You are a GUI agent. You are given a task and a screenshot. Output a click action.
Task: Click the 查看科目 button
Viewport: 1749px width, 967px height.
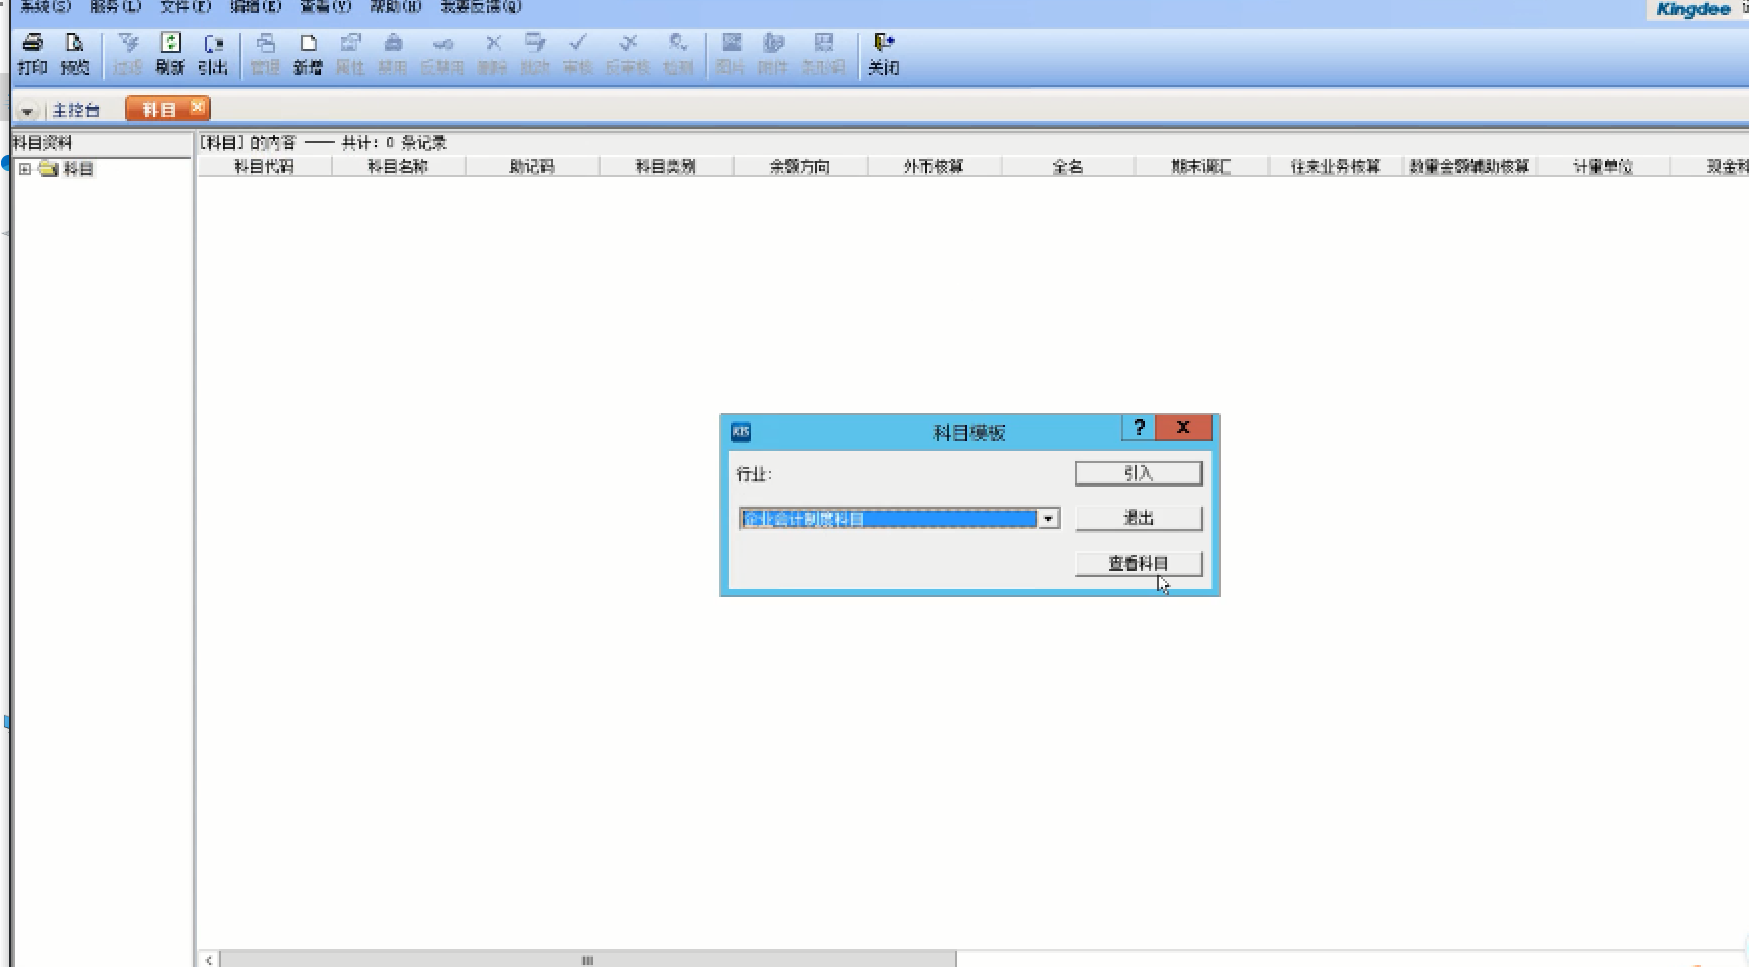[x=1138, y=563]
